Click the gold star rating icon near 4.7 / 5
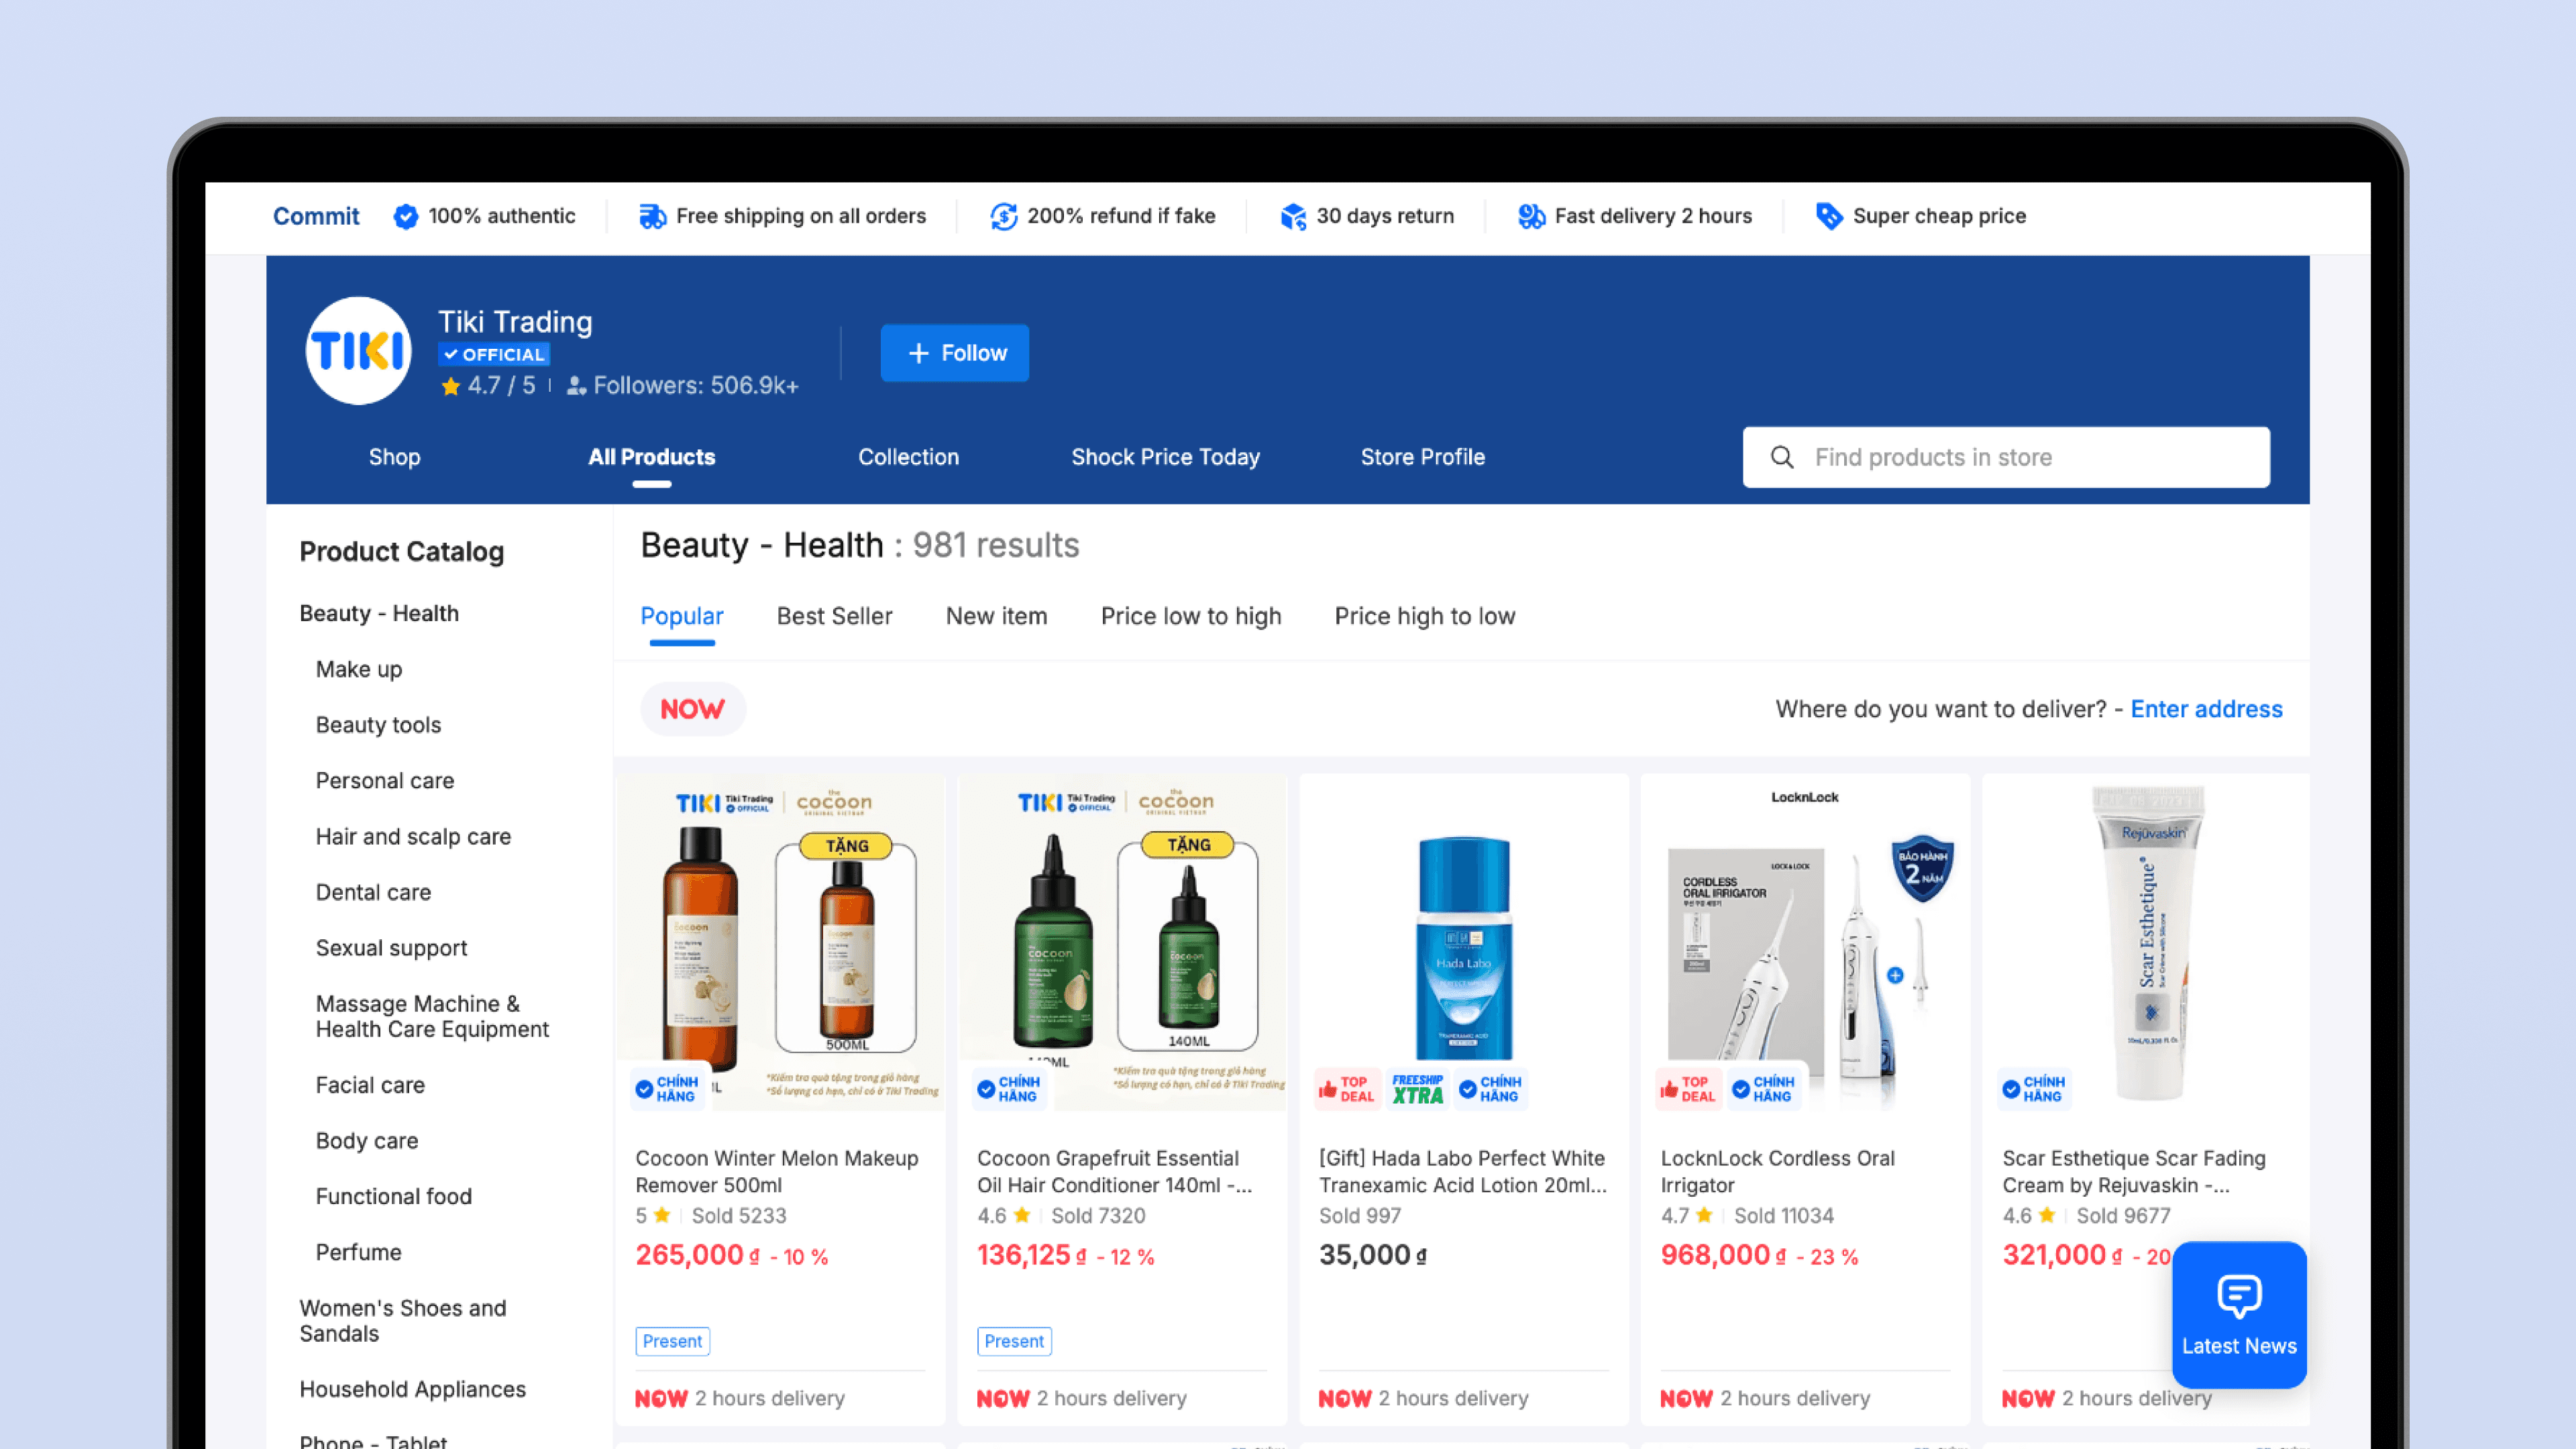This screenshot has width=2576, height=1449. [x=451, y=386]
